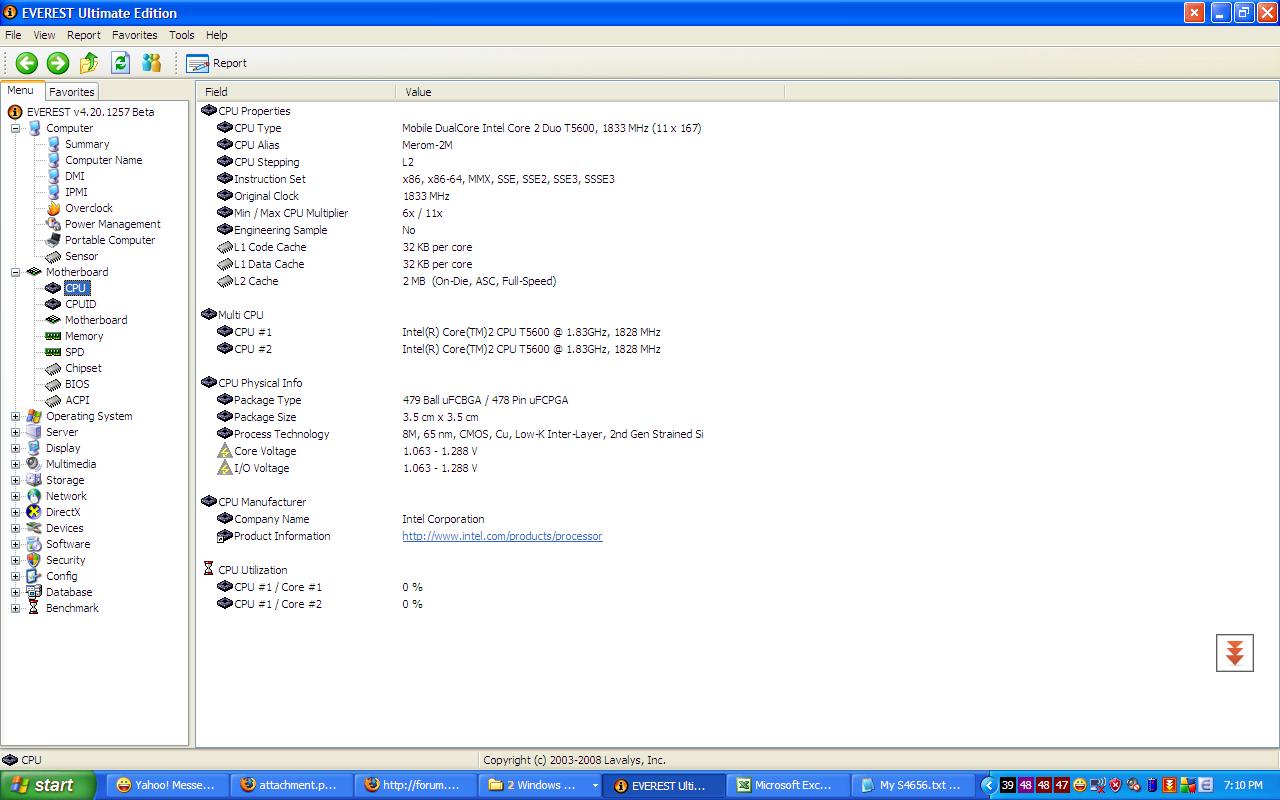Select the L2 Cache field row
The height and width of the screenshot is (800, 1280).
386,281
